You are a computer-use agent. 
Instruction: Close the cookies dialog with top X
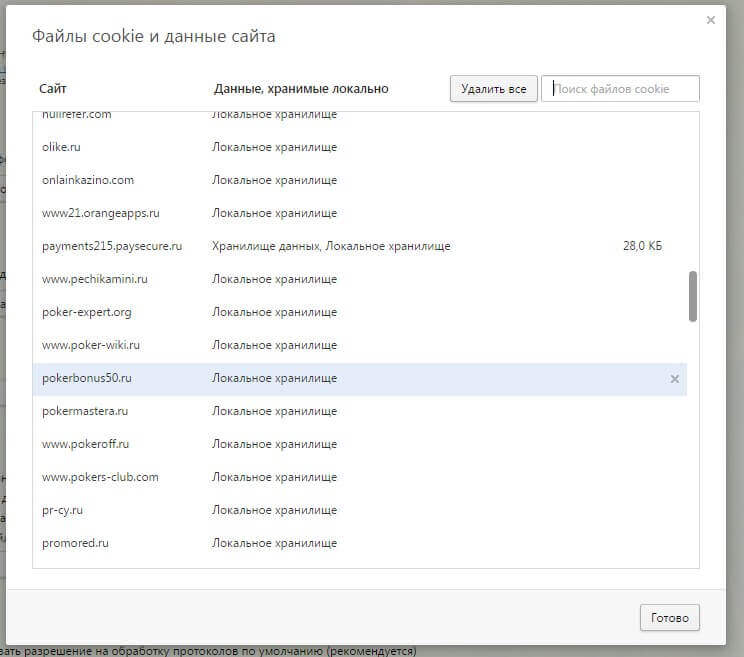[711, 20]
